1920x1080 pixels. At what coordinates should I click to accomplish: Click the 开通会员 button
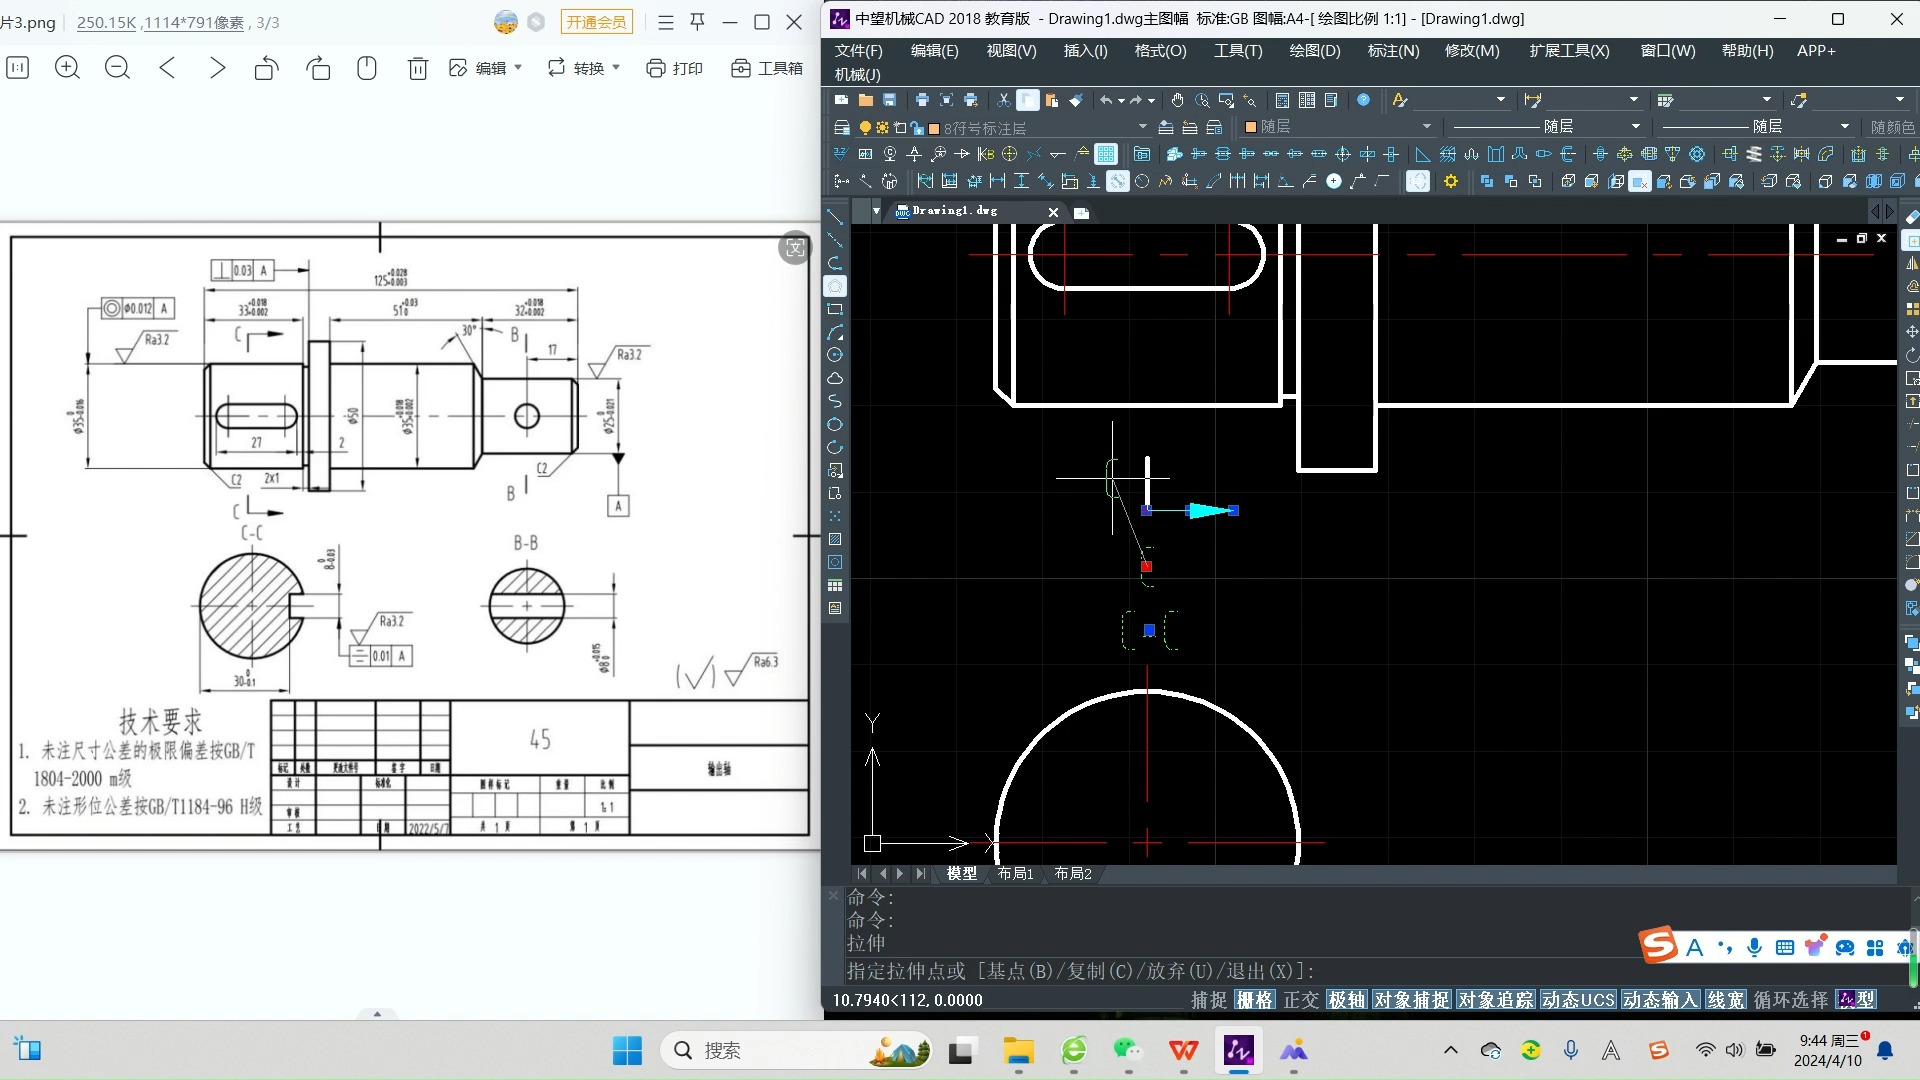pyautogui.click(x=596, y=22)
